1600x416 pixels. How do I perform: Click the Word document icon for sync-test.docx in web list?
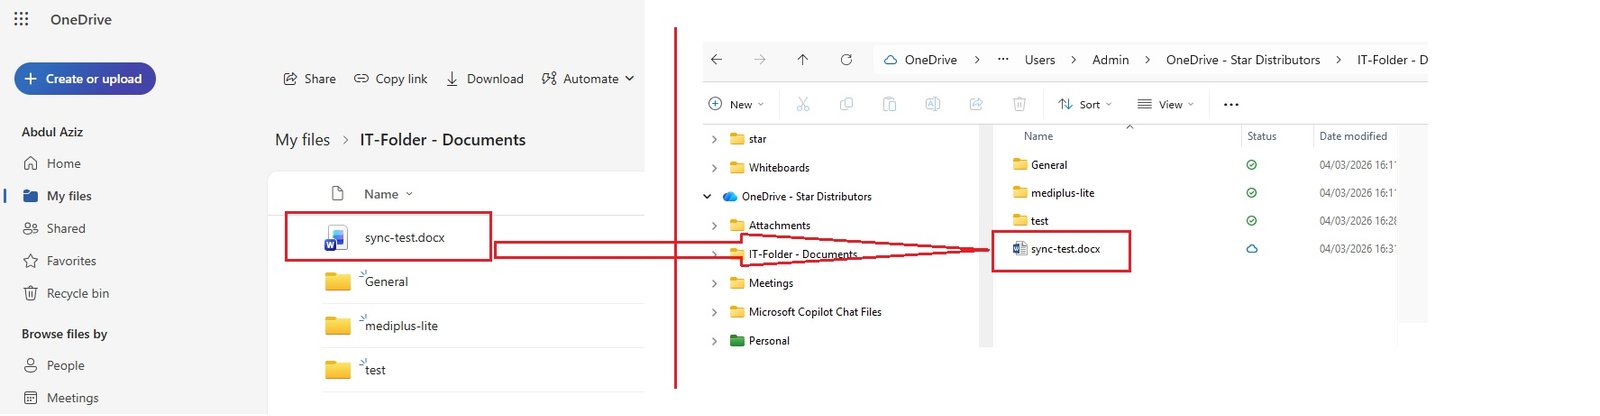[x=336, y=238]
